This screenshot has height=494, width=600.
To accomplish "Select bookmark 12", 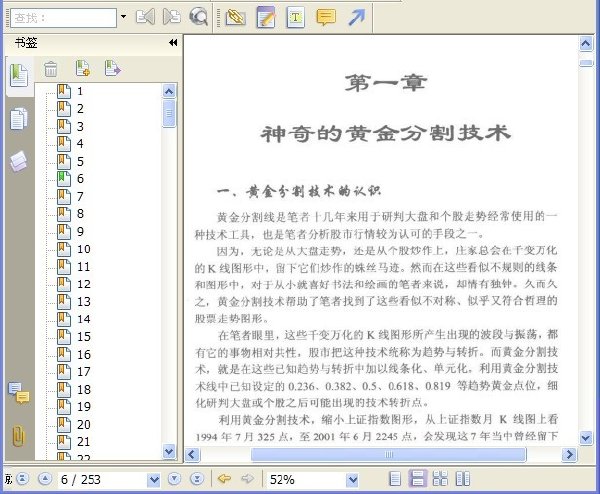I will coord(73,284).
